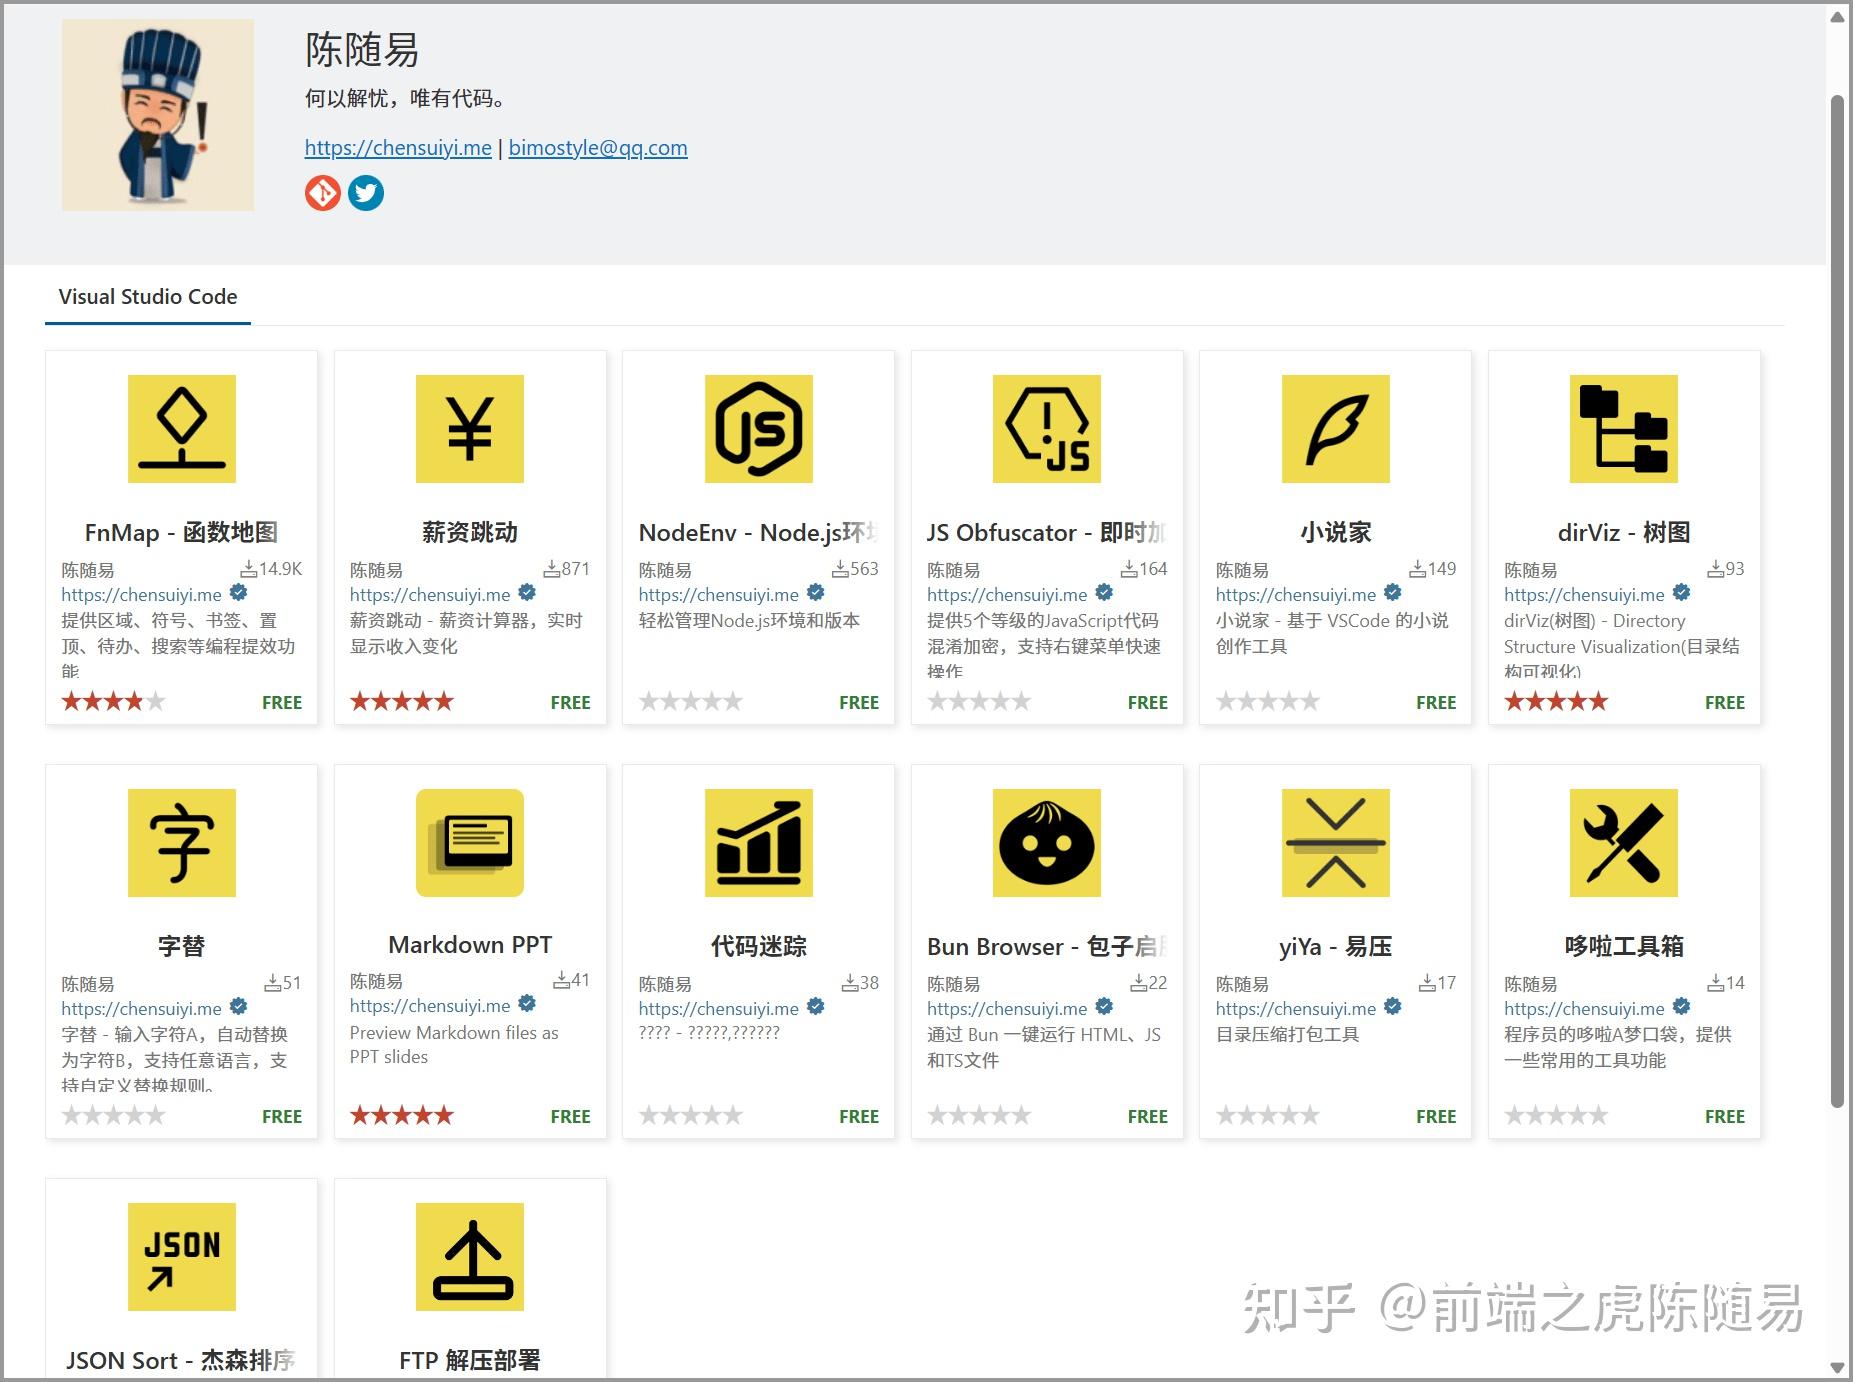Click the dirViz tree diagram icon
This screenshot has width=1853, height=1382.
1622,428
